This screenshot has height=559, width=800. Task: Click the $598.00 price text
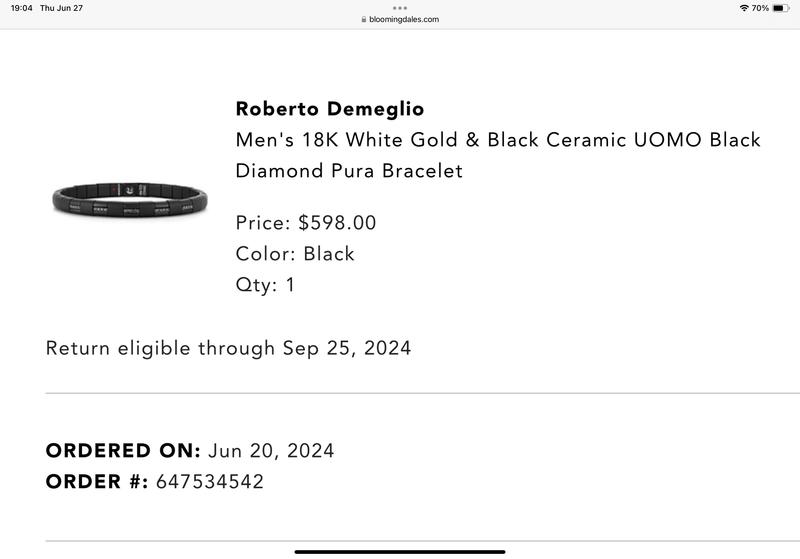[x=337, y=222]
